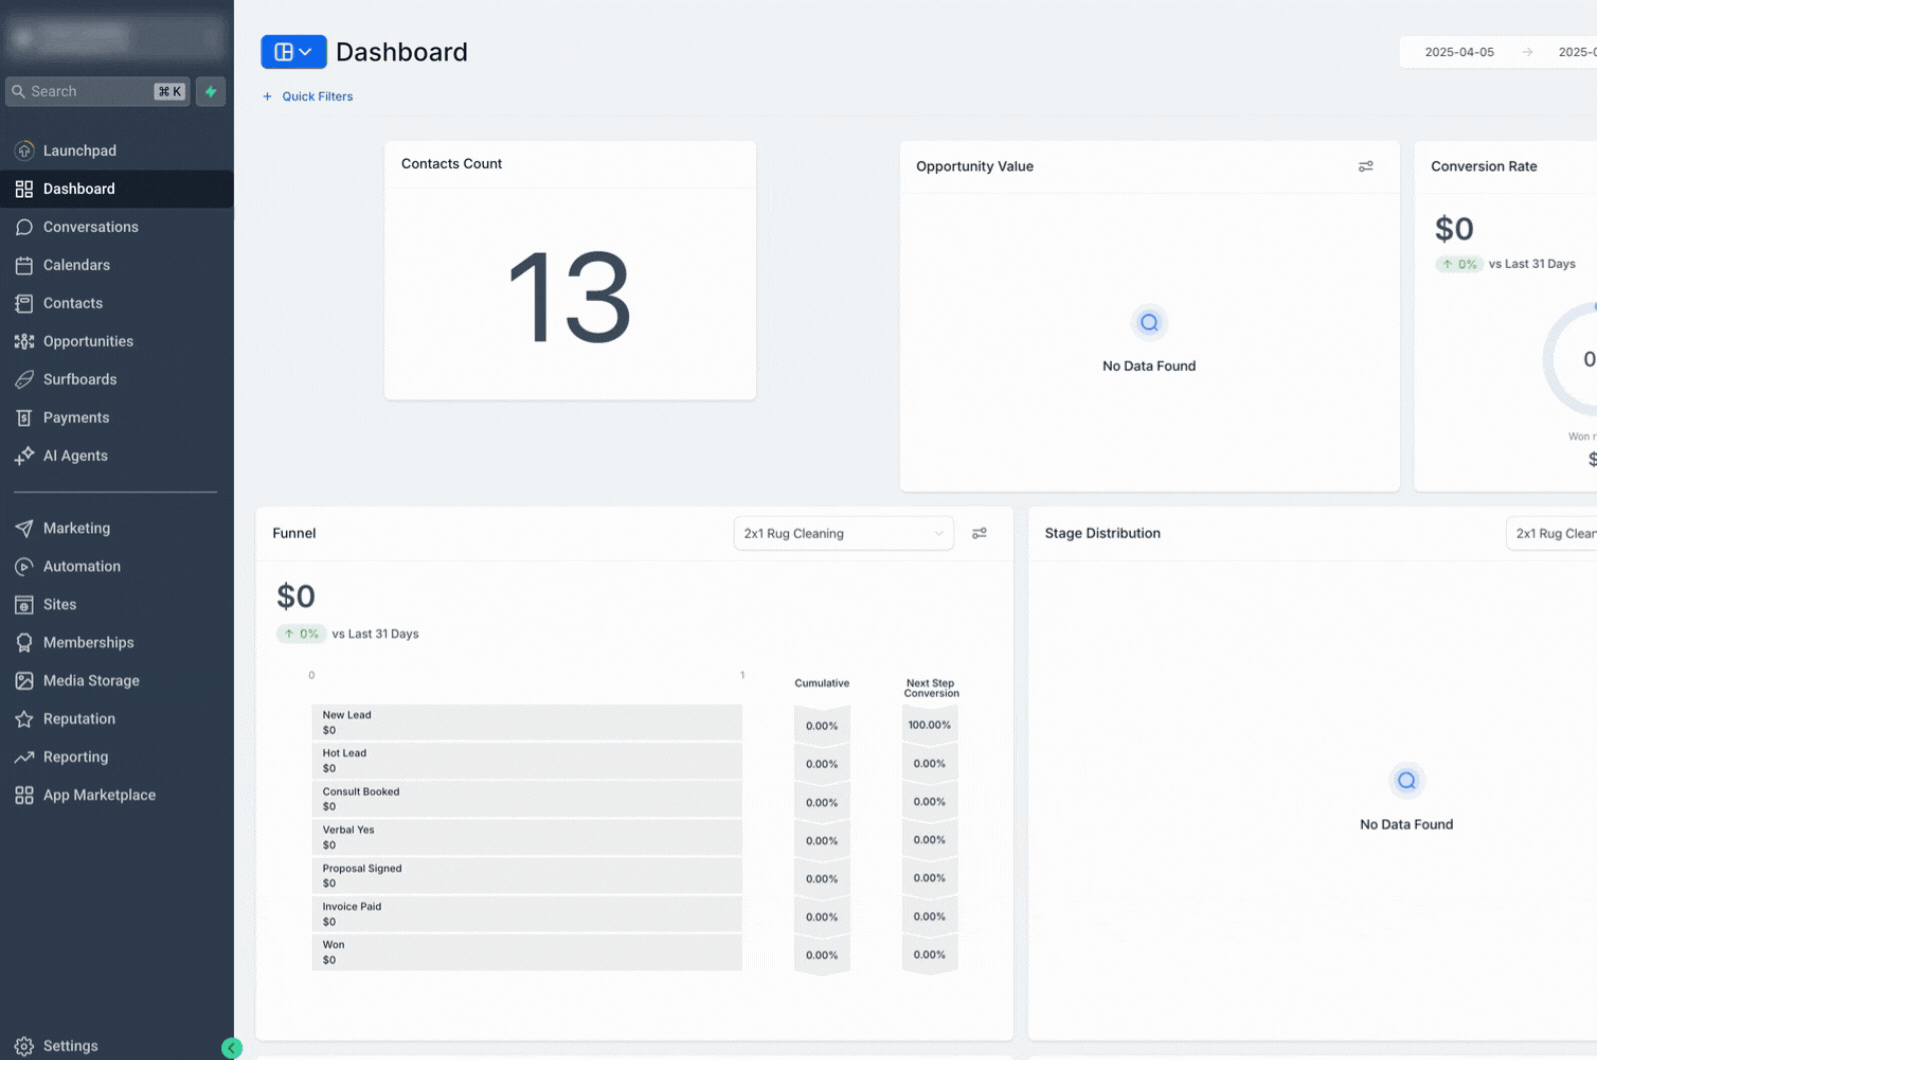Select Automation menu item
1920x1080 pixels.
tap(81, 566)
